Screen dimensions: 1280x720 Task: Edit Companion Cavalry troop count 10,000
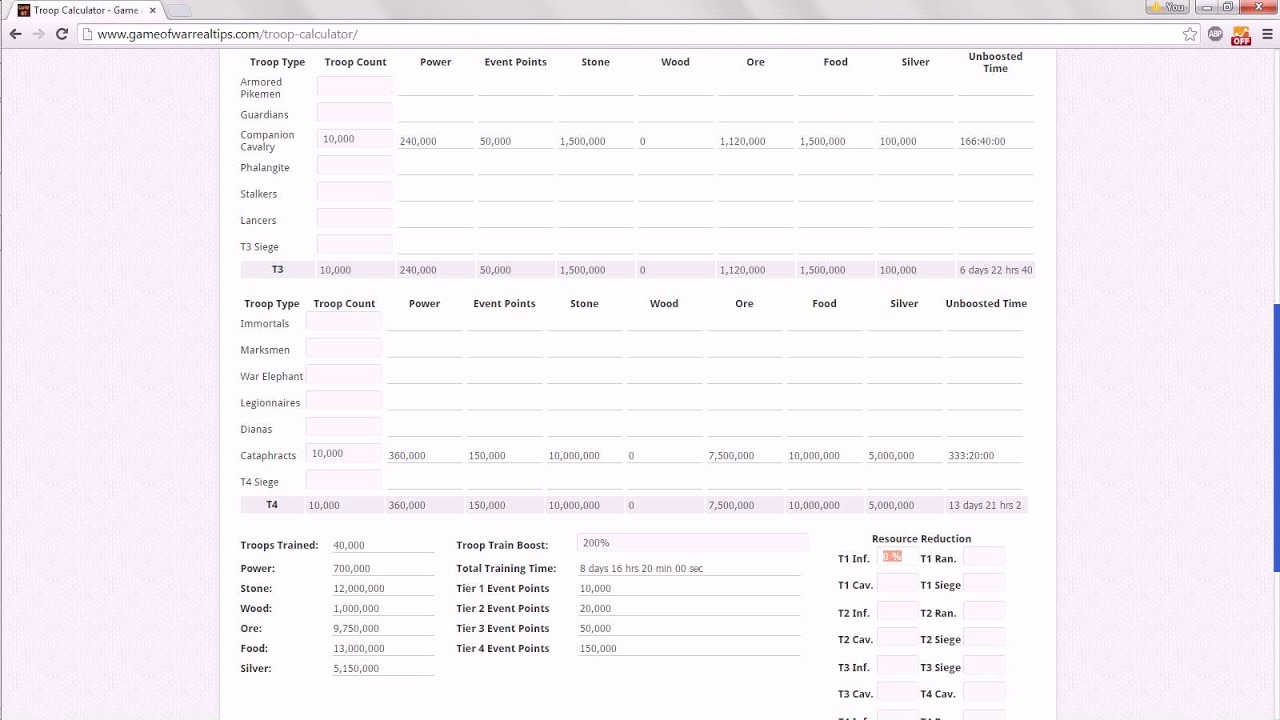click(x=355, y=139)
